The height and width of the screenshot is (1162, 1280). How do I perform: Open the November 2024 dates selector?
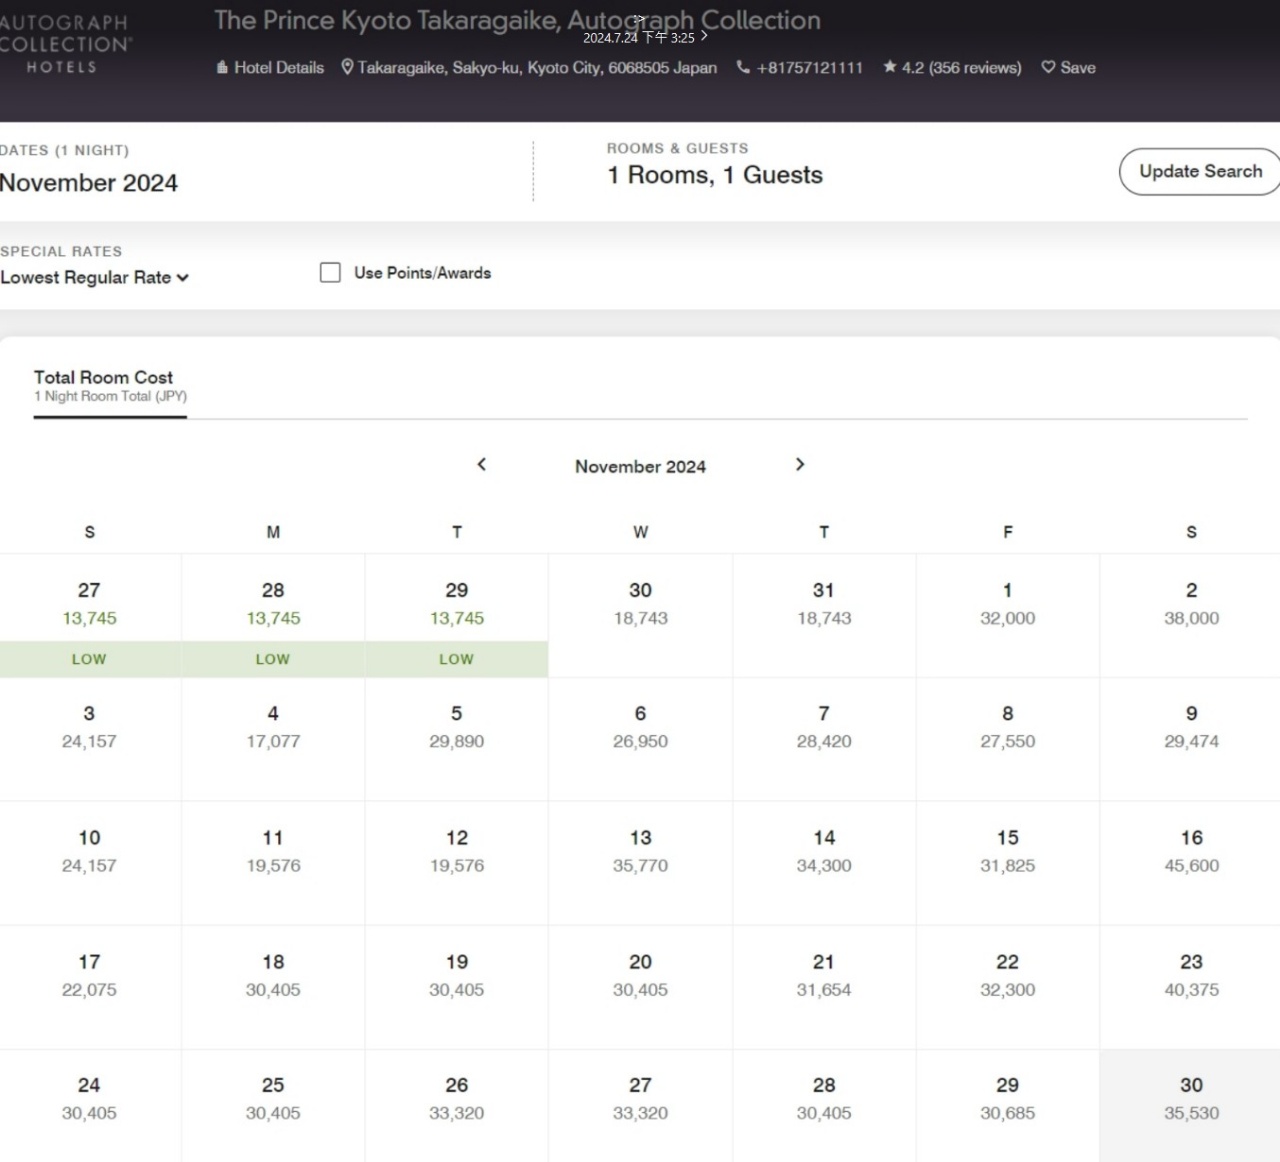89,183
